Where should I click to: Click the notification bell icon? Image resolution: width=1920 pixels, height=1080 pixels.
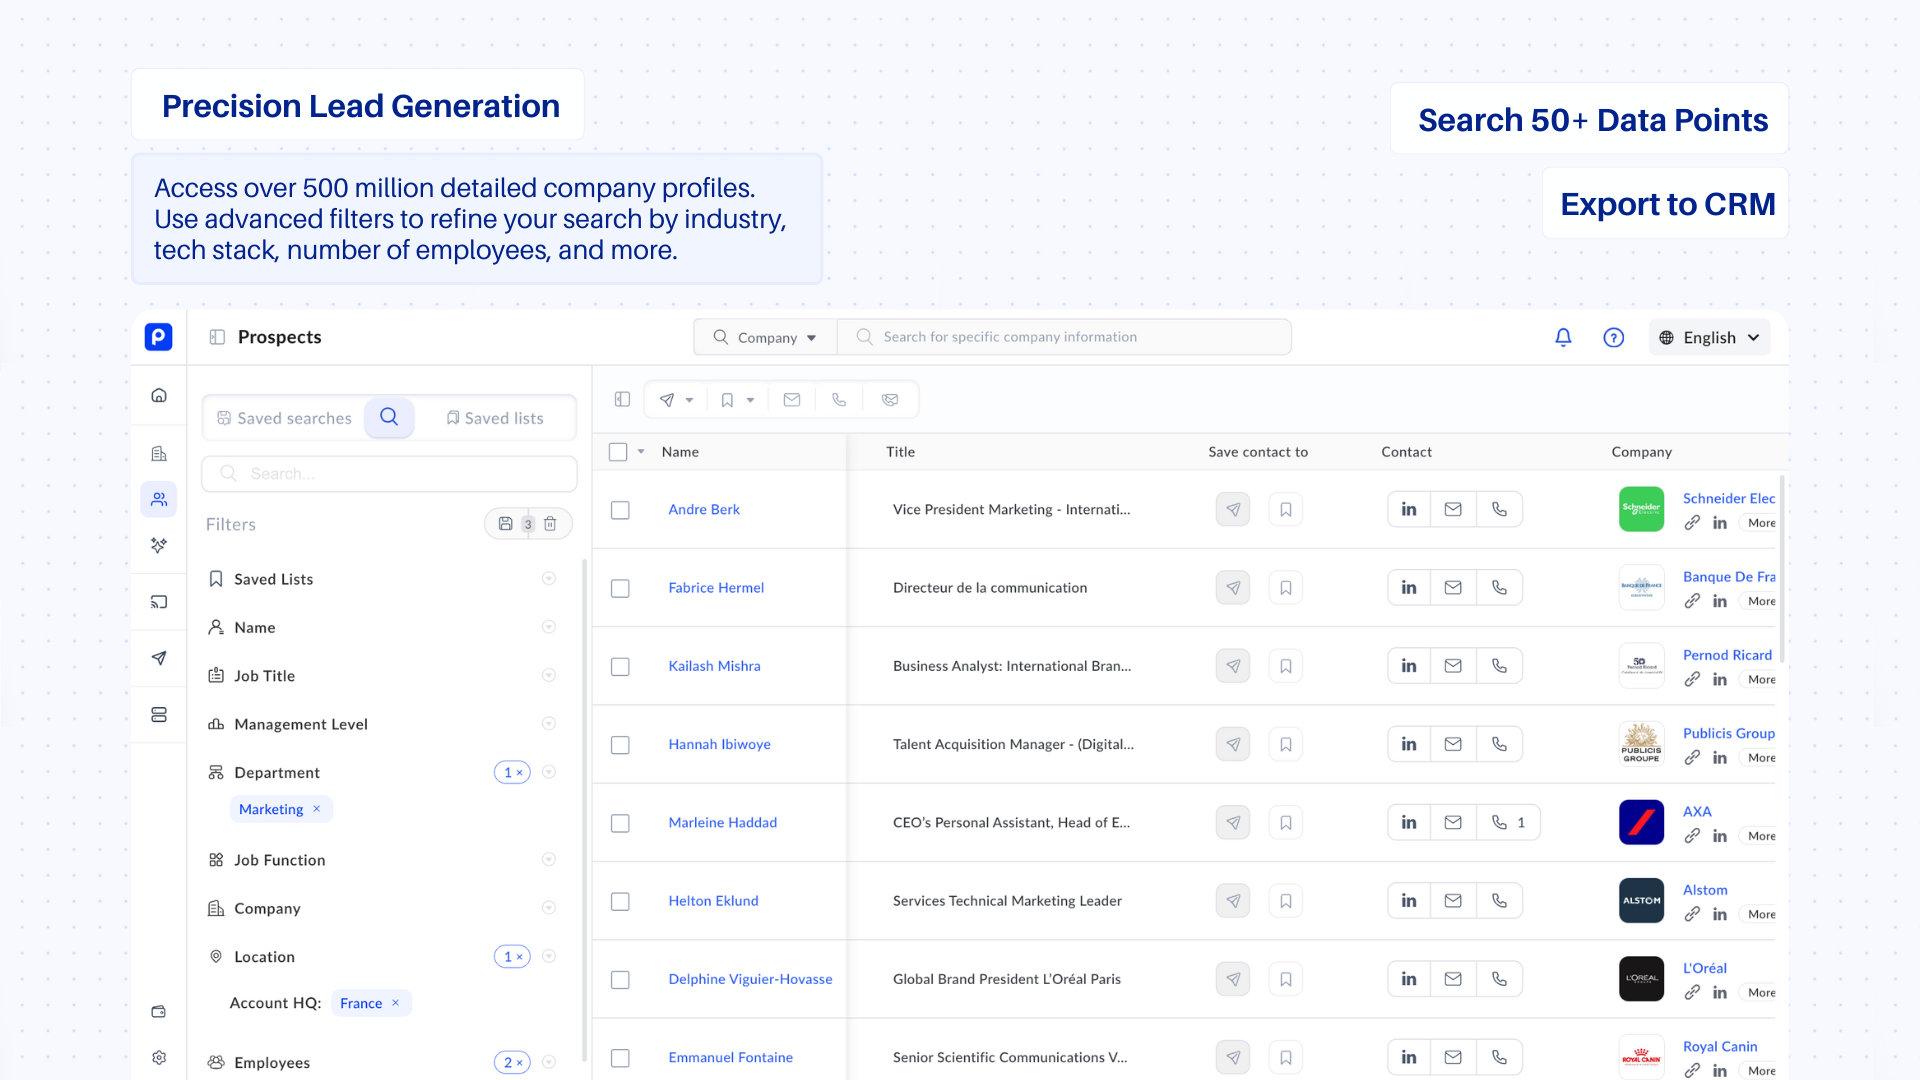coord(1563,337)
